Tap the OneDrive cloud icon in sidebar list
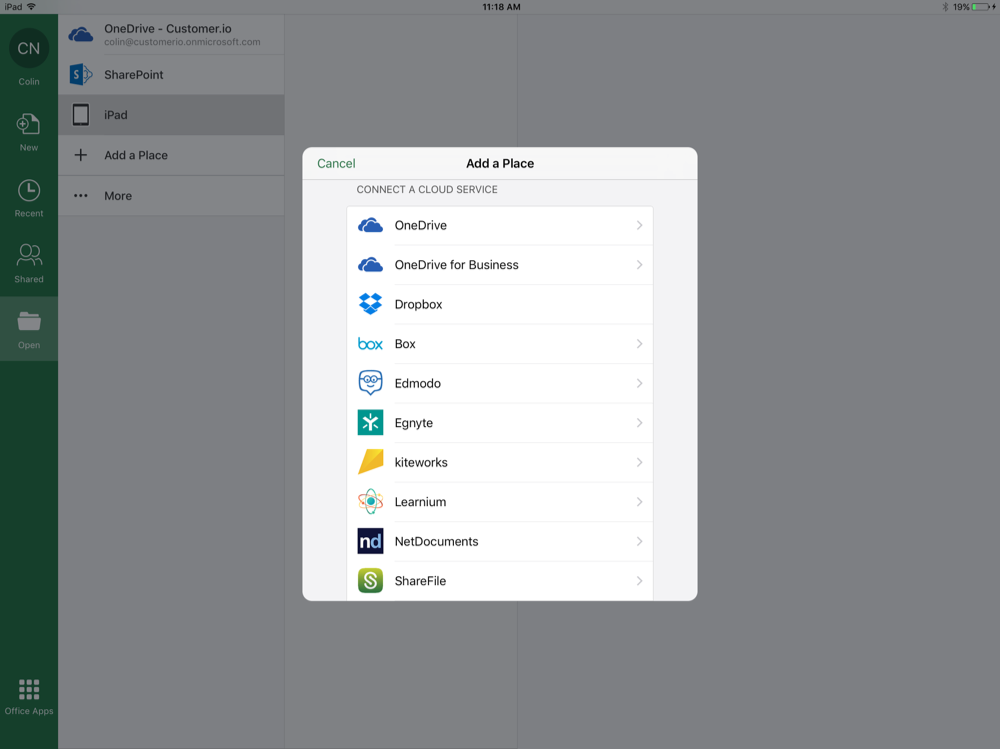Screen dimensions: 1000x749 coord(81,34)
